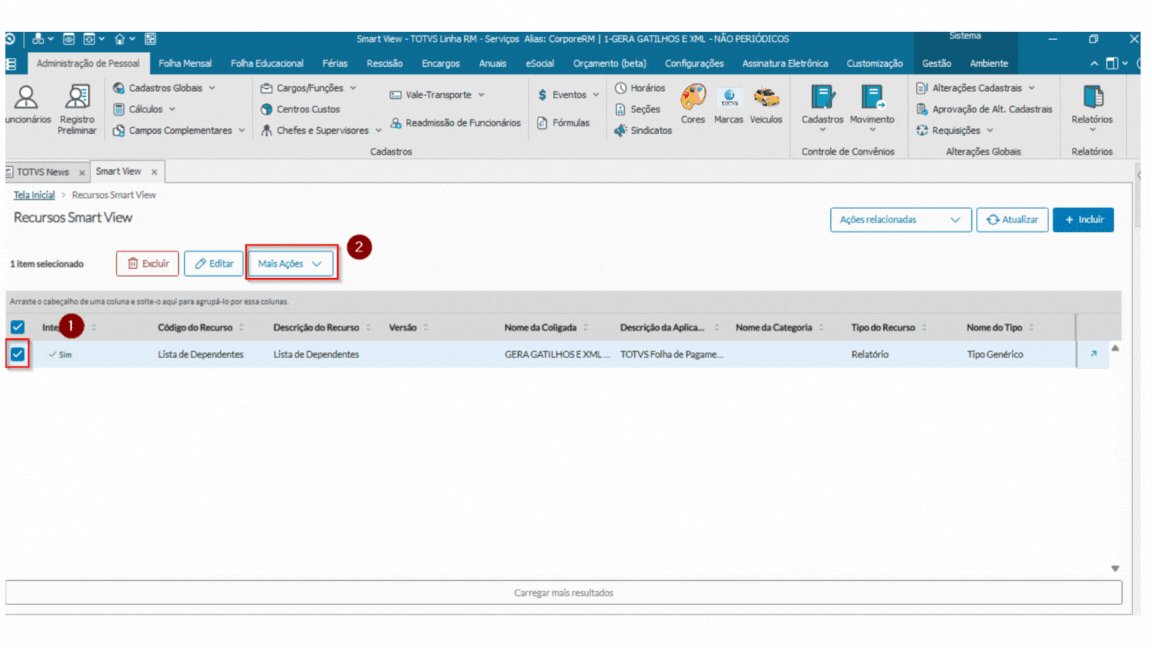Close the Smart View tab
This screenshot has width=1152, height=648.
(x=154, y=172)
